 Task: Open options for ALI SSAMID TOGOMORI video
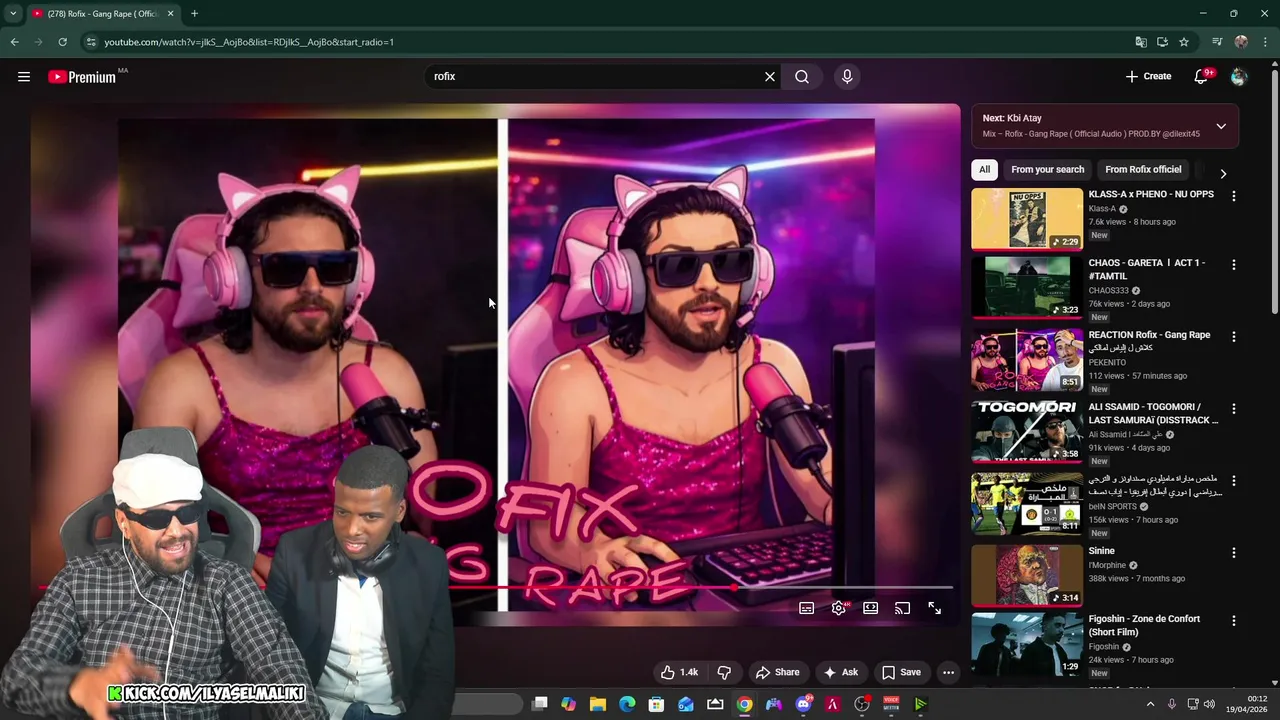point(1233,408)
